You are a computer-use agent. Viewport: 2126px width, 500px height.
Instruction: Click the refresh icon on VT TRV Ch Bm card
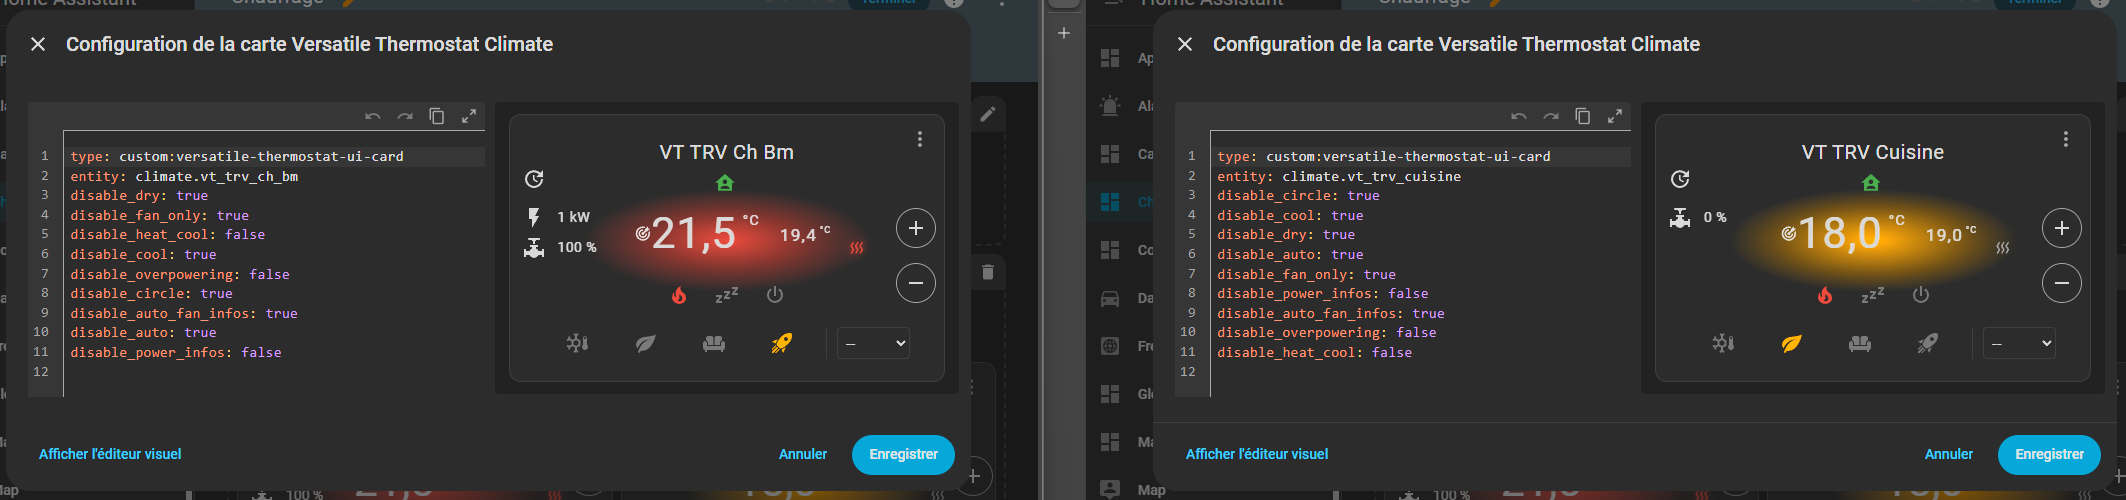(534, 179)
